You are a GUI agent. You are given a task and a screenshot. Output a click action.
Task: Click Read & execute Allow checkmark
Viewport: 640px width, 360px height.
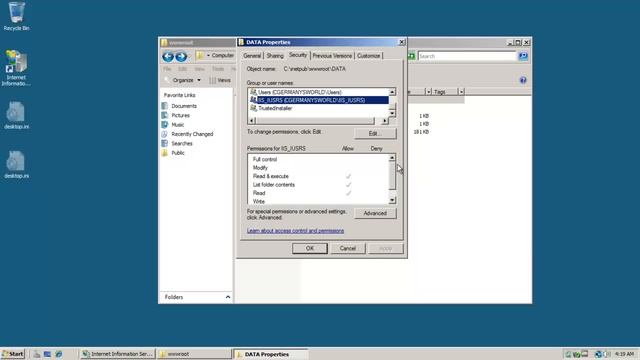[x=348, y=176]
